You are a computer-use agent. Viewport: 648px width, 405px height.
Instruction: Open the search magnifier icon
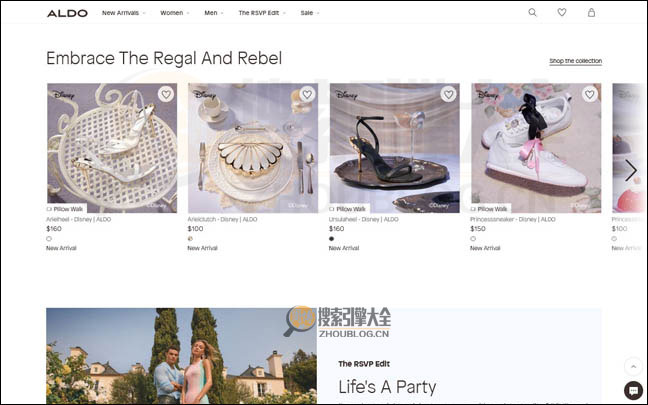point(532,13)
